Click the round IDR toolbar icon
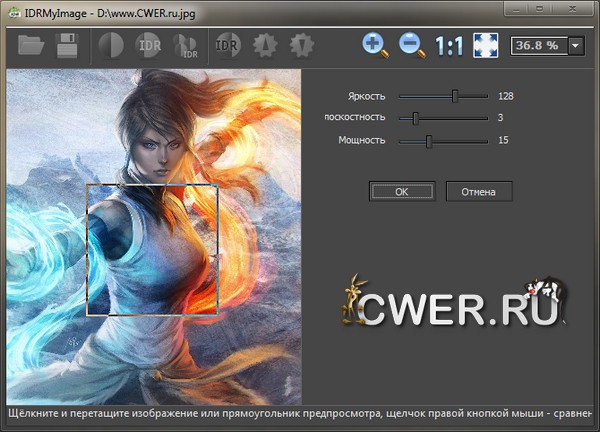The height and width of the screenshot is (432, 600). [149, 45]
